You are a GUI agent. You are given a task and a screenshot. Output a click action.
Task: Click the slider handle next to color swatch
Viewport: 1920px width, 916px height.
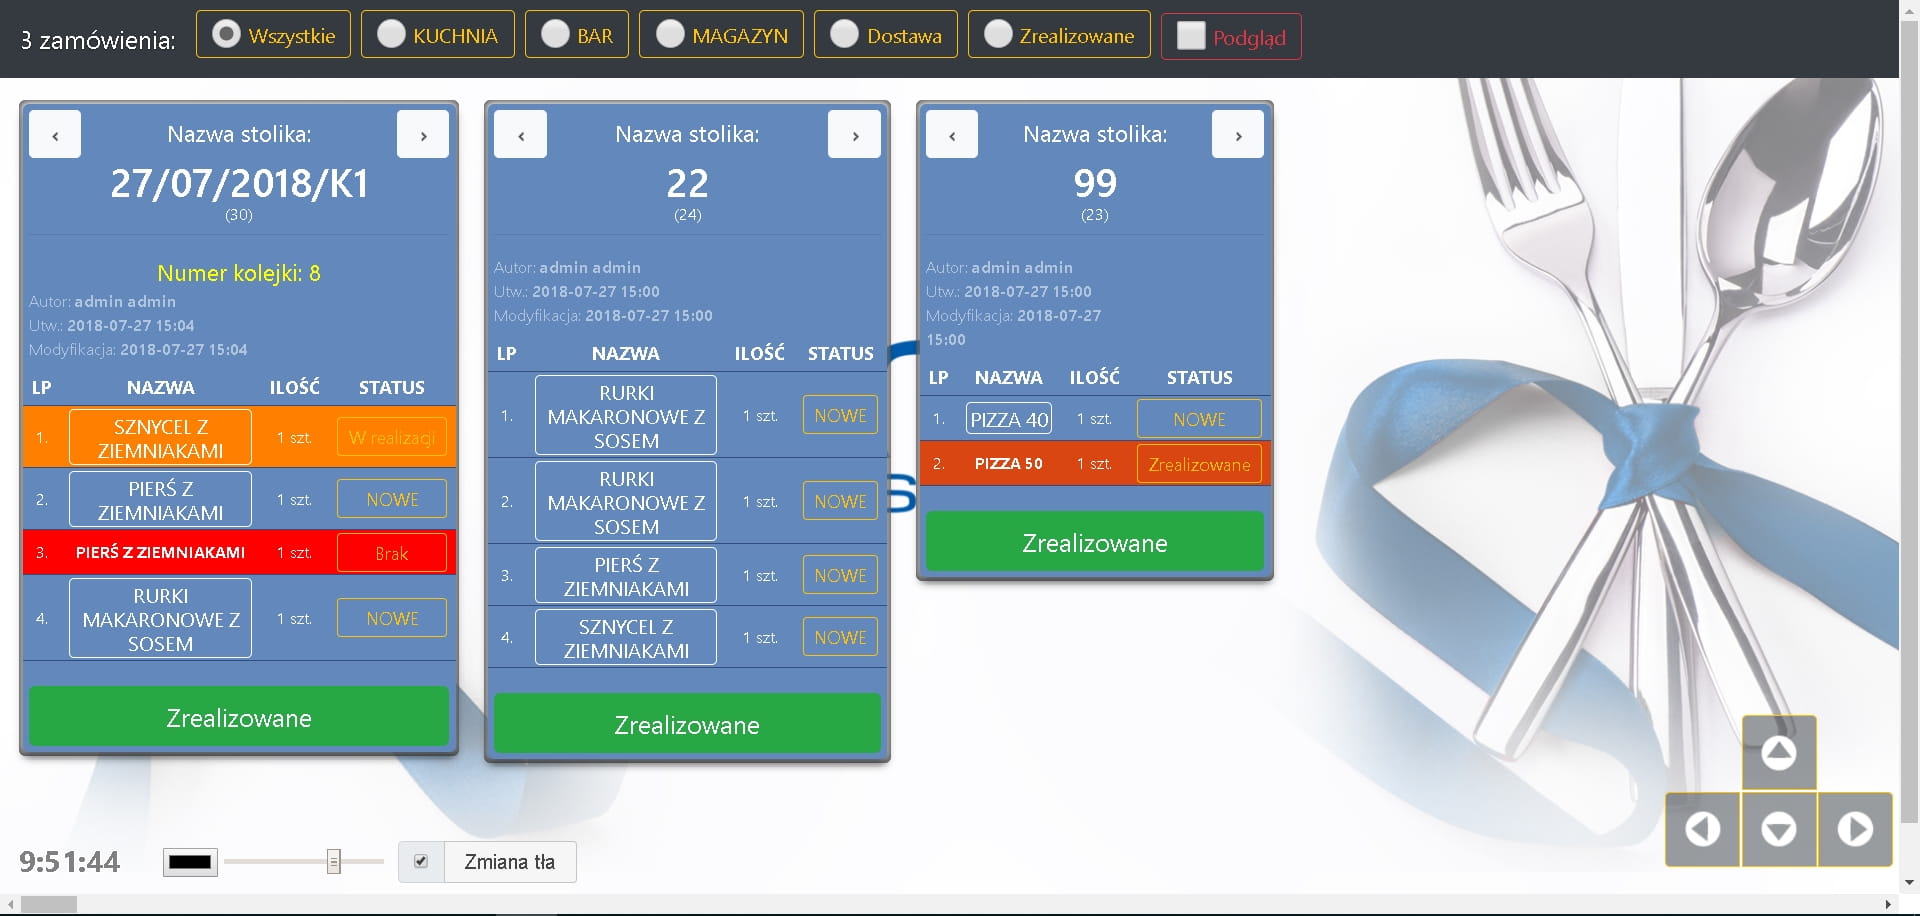coord(334,861)
